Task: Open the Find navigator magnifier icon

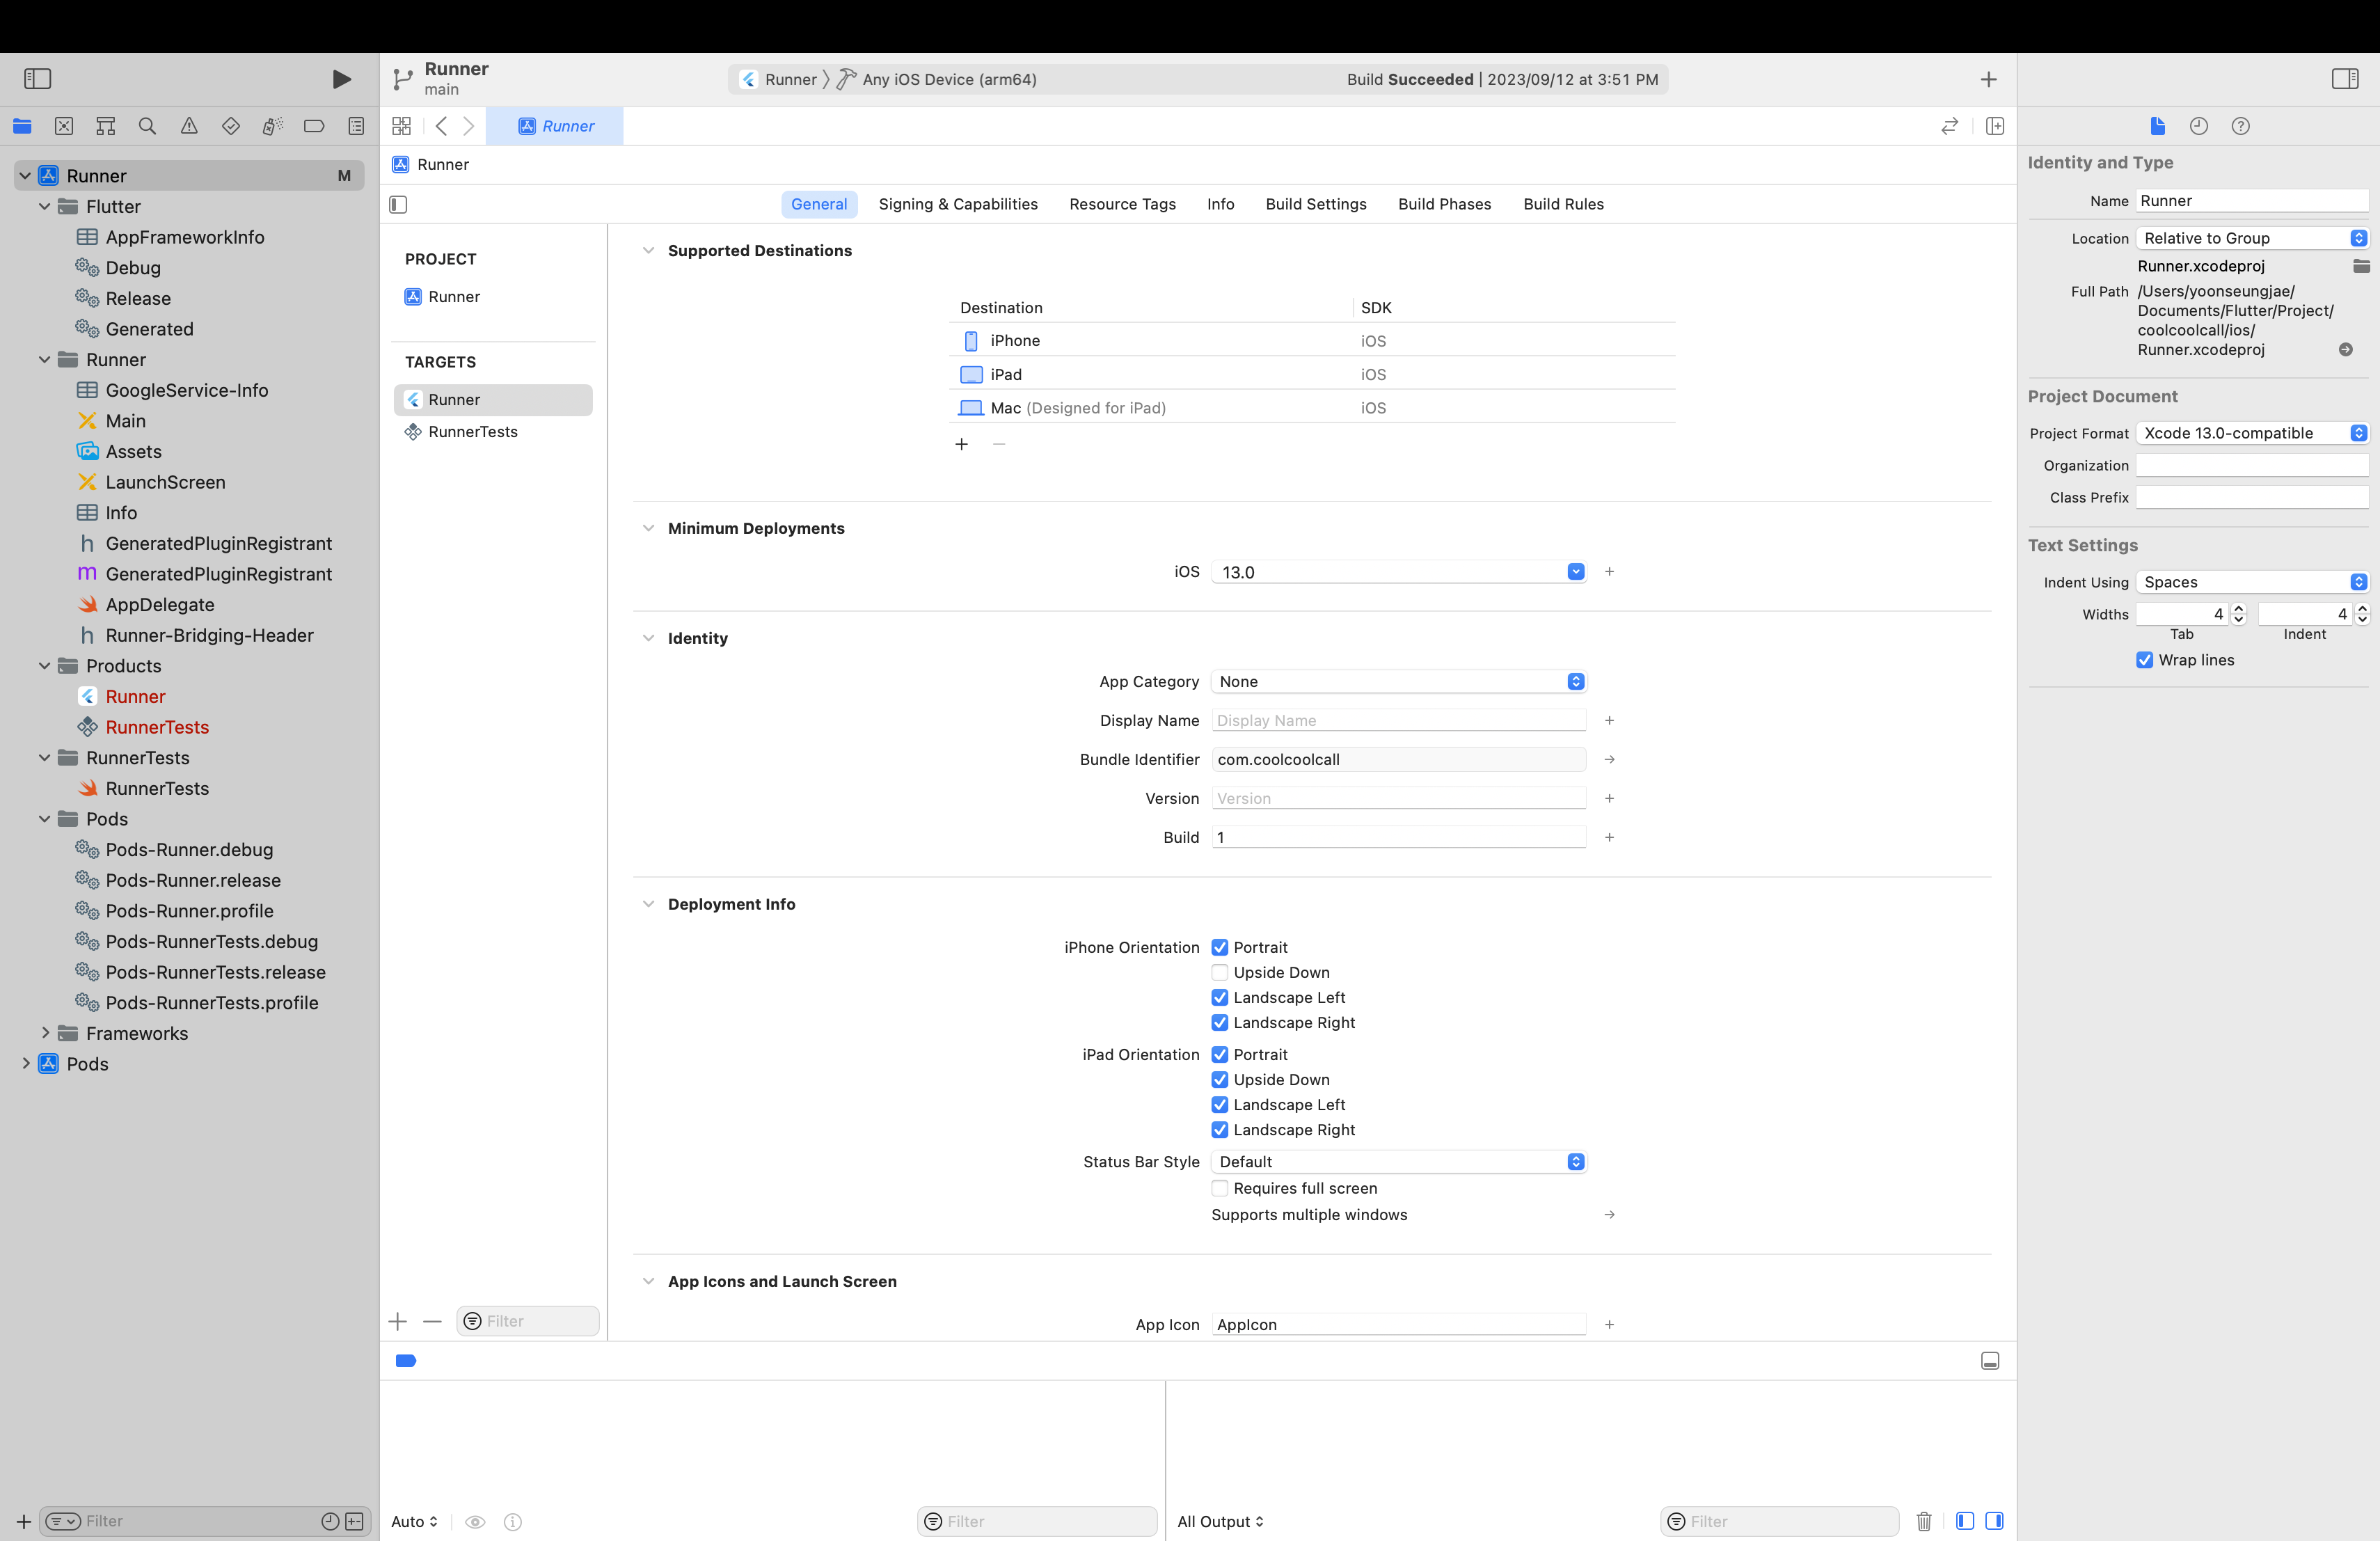Action: pyautogui.click(x=147, y=126)
